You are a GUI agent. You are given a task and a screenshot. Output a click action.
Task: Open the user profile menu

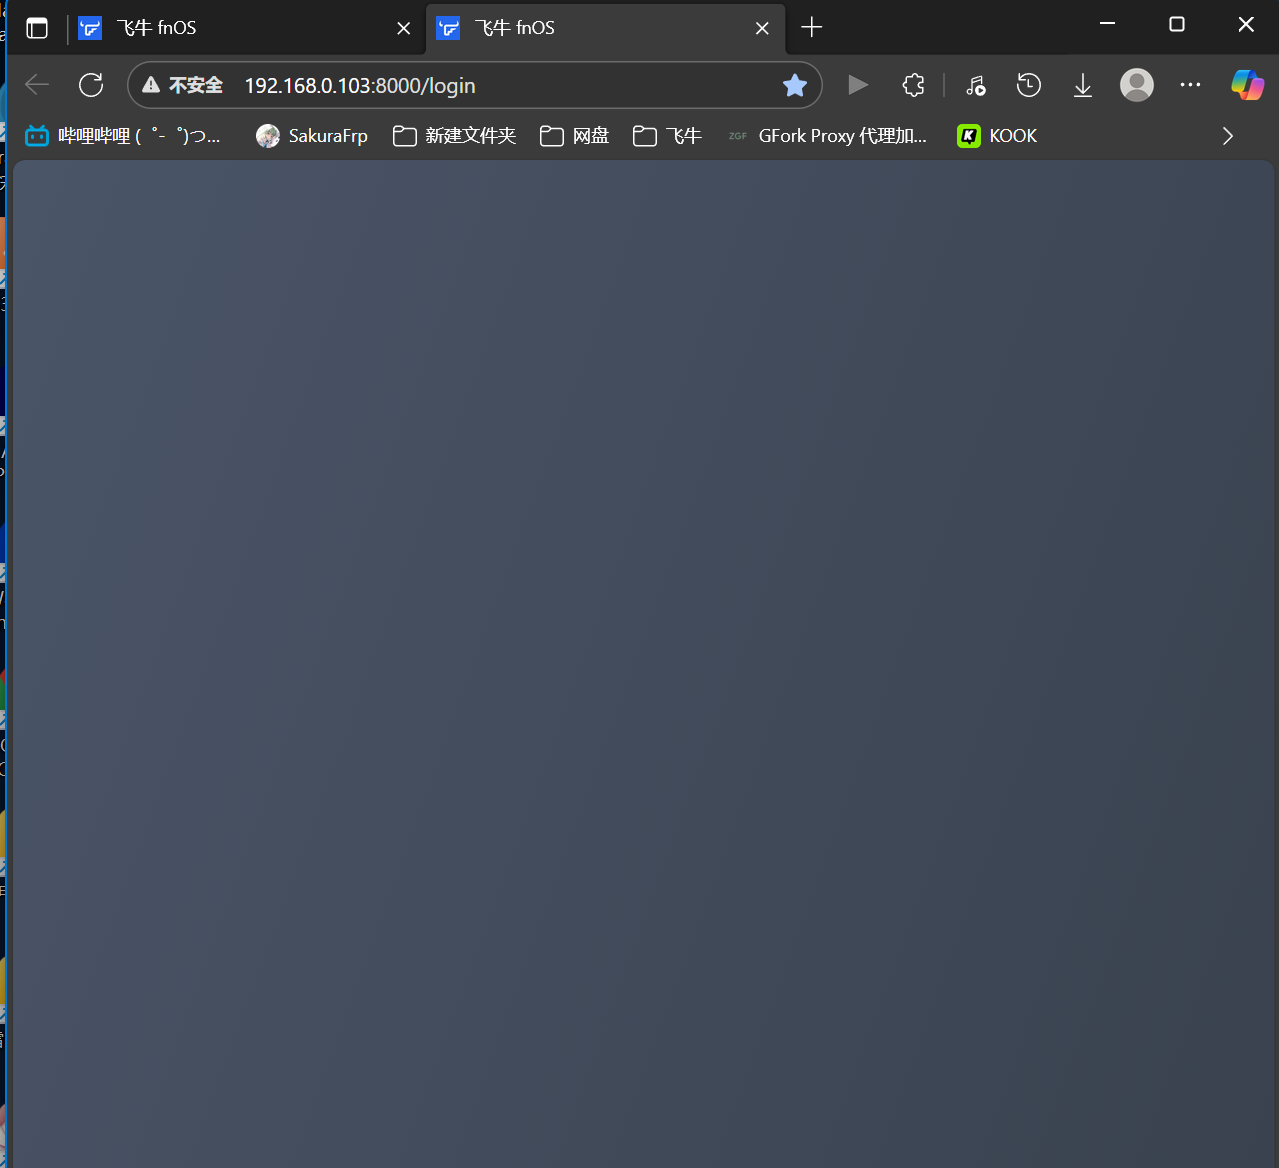click(x=1137, y=85)
